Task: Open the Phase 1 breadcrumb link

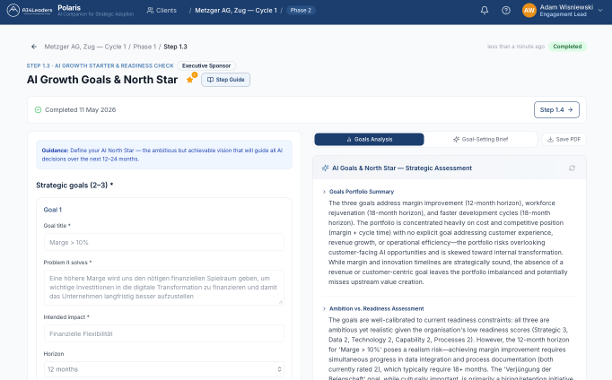Action: pos(144,46)
